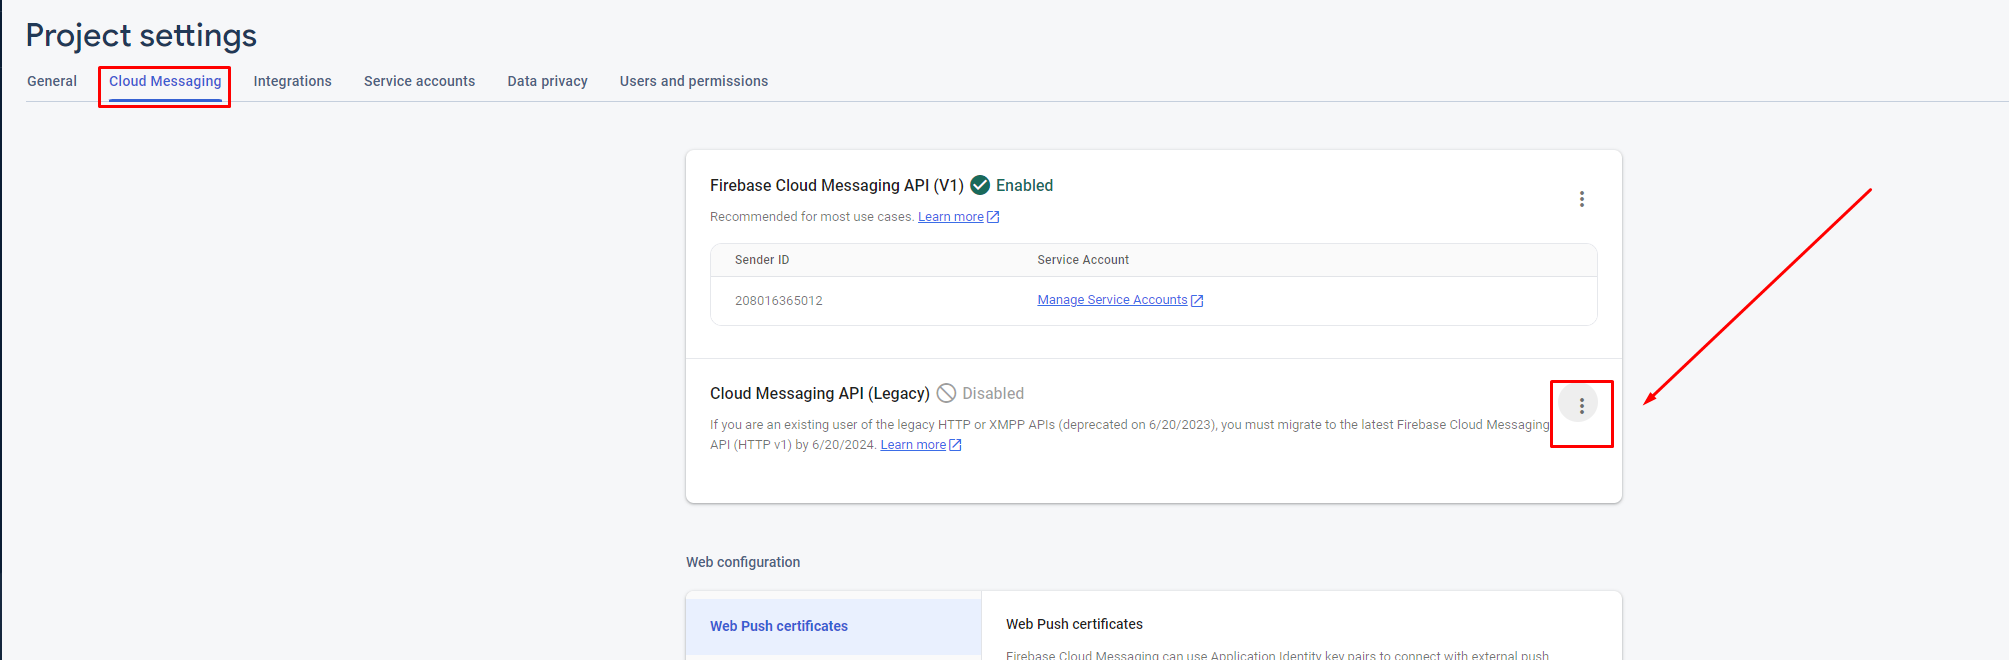Switch to the General tab
This screenshot has height=660, width=2009.
pyautogui.click(x=52, y=81)
